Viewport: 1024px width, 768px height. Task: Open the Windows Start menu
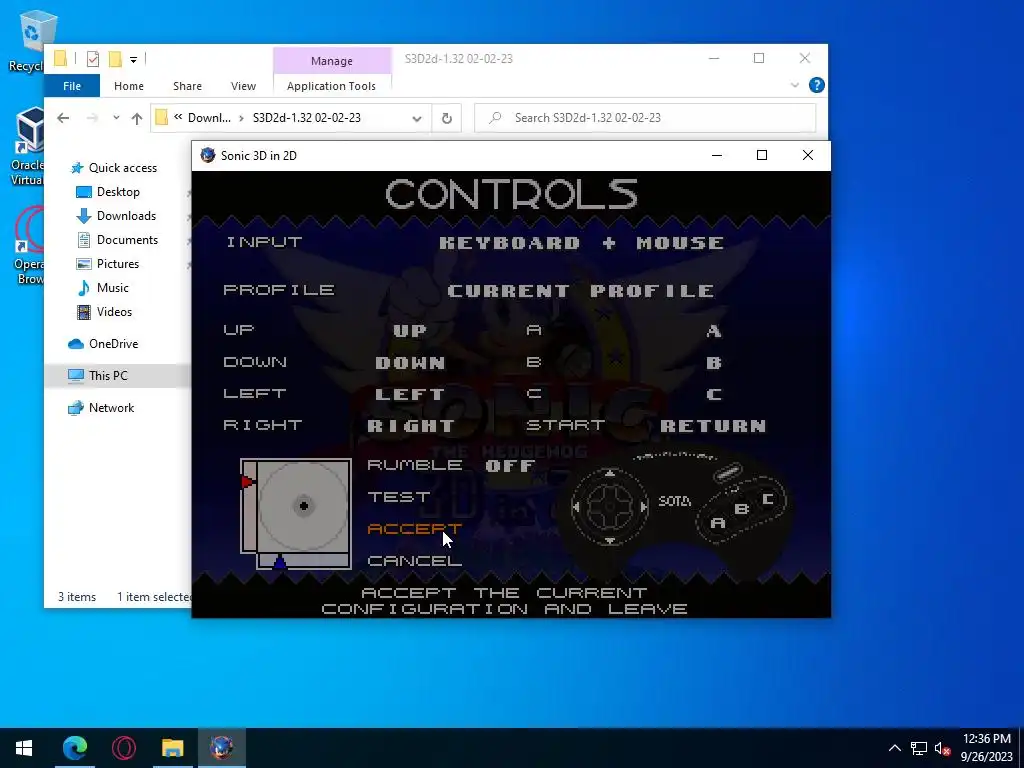click(x=24, y=748)
